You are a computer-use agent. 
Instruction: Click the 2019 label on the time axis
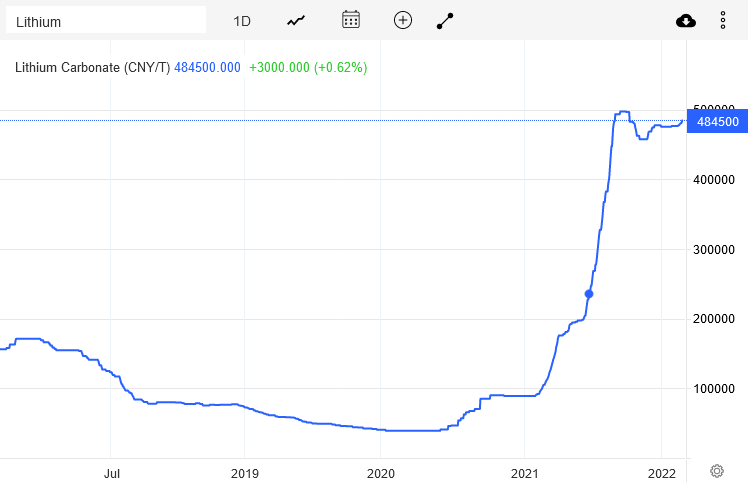[x=245, y=471]
